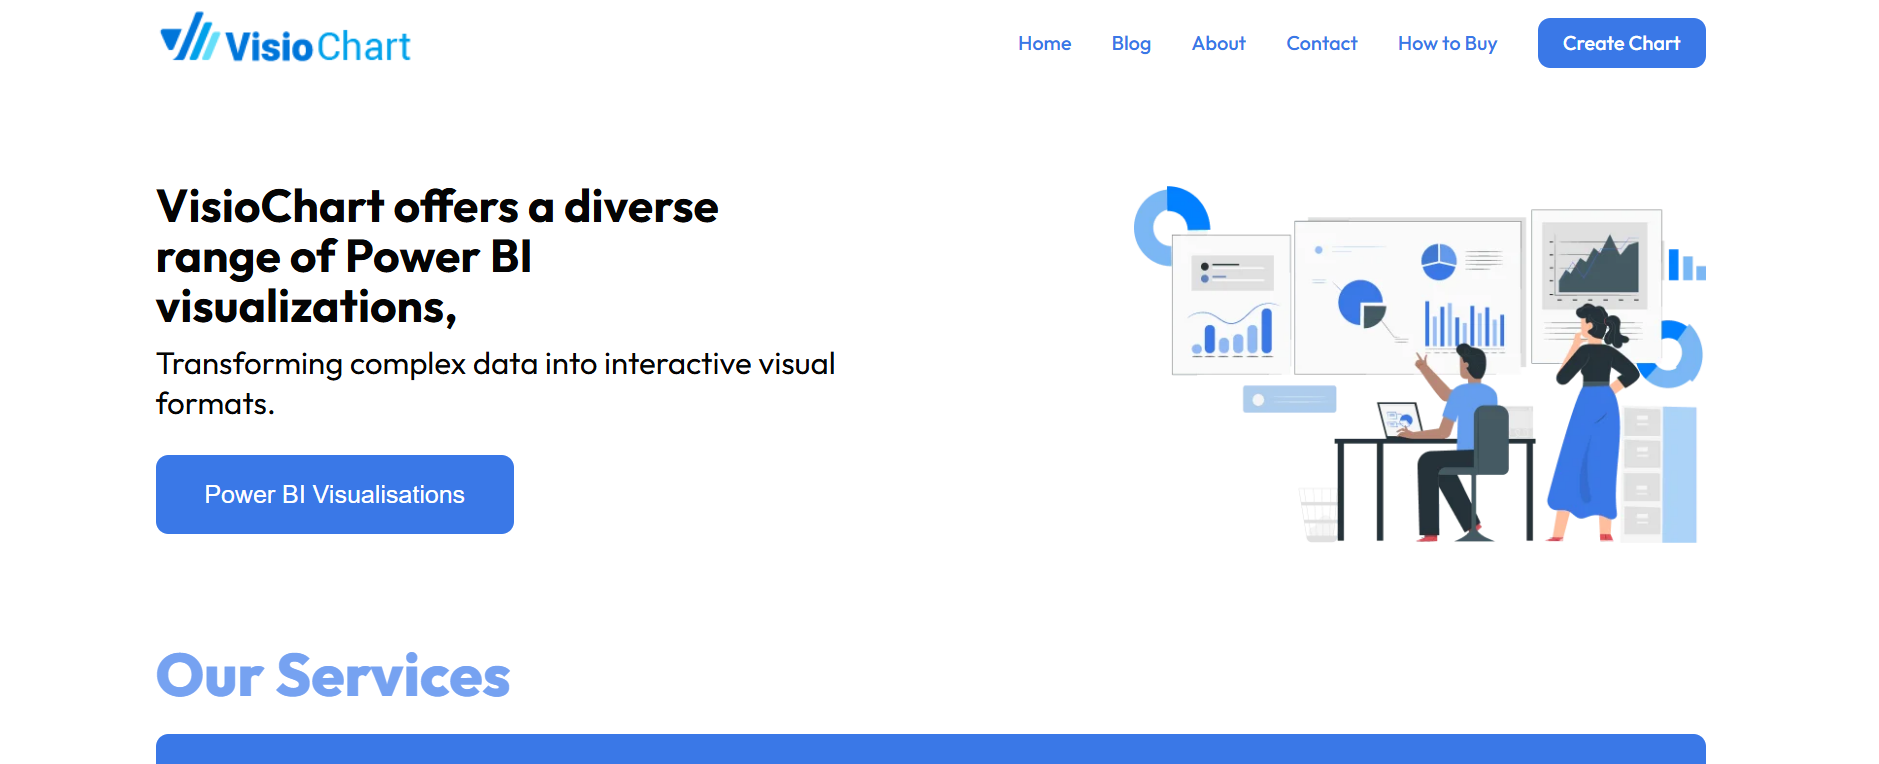Image resolution: width=1879 pixels, height=764 pixels.
Task: Click the VisioChart logo
Action: 285,39
